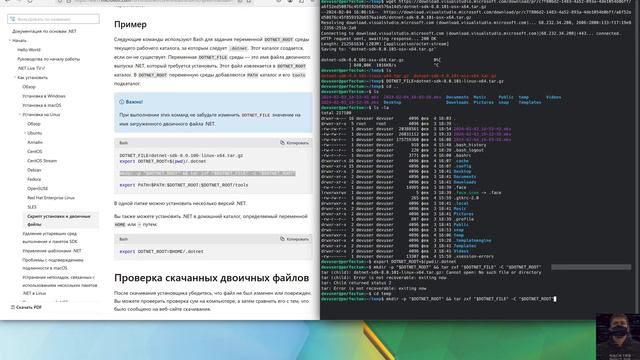The height and width of the screenshot is (360, 640).
Task: Open 'Документация по основам .NET' in the sidebar
Action: (44, 31)
